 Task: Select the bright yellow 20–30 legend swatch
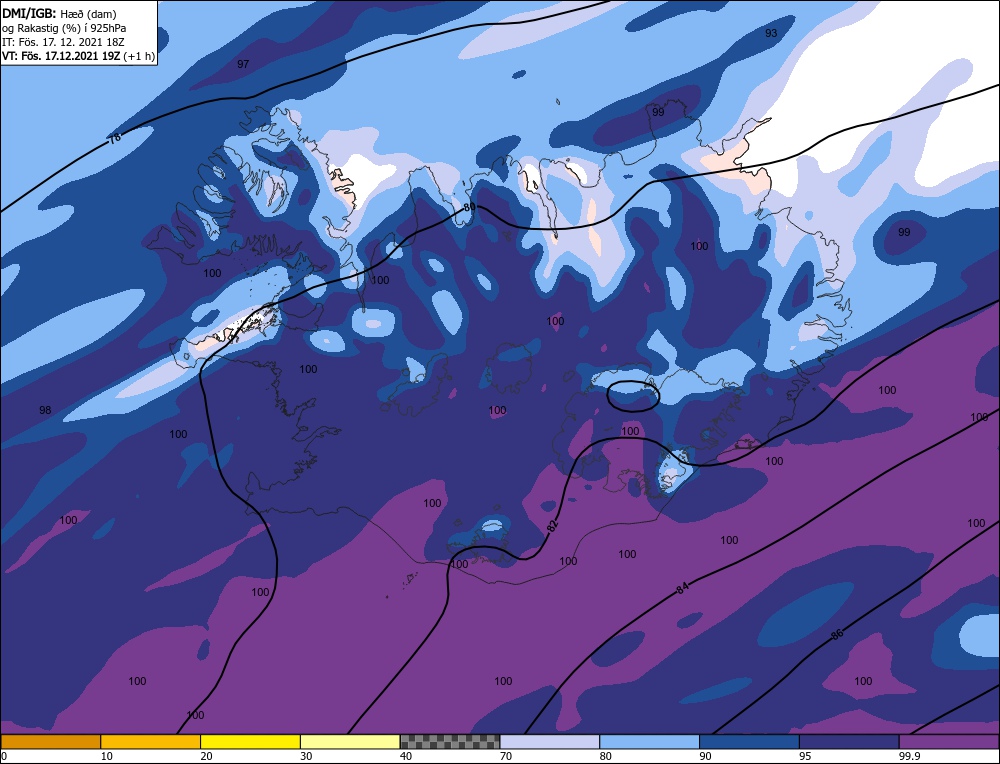point(250,741)
